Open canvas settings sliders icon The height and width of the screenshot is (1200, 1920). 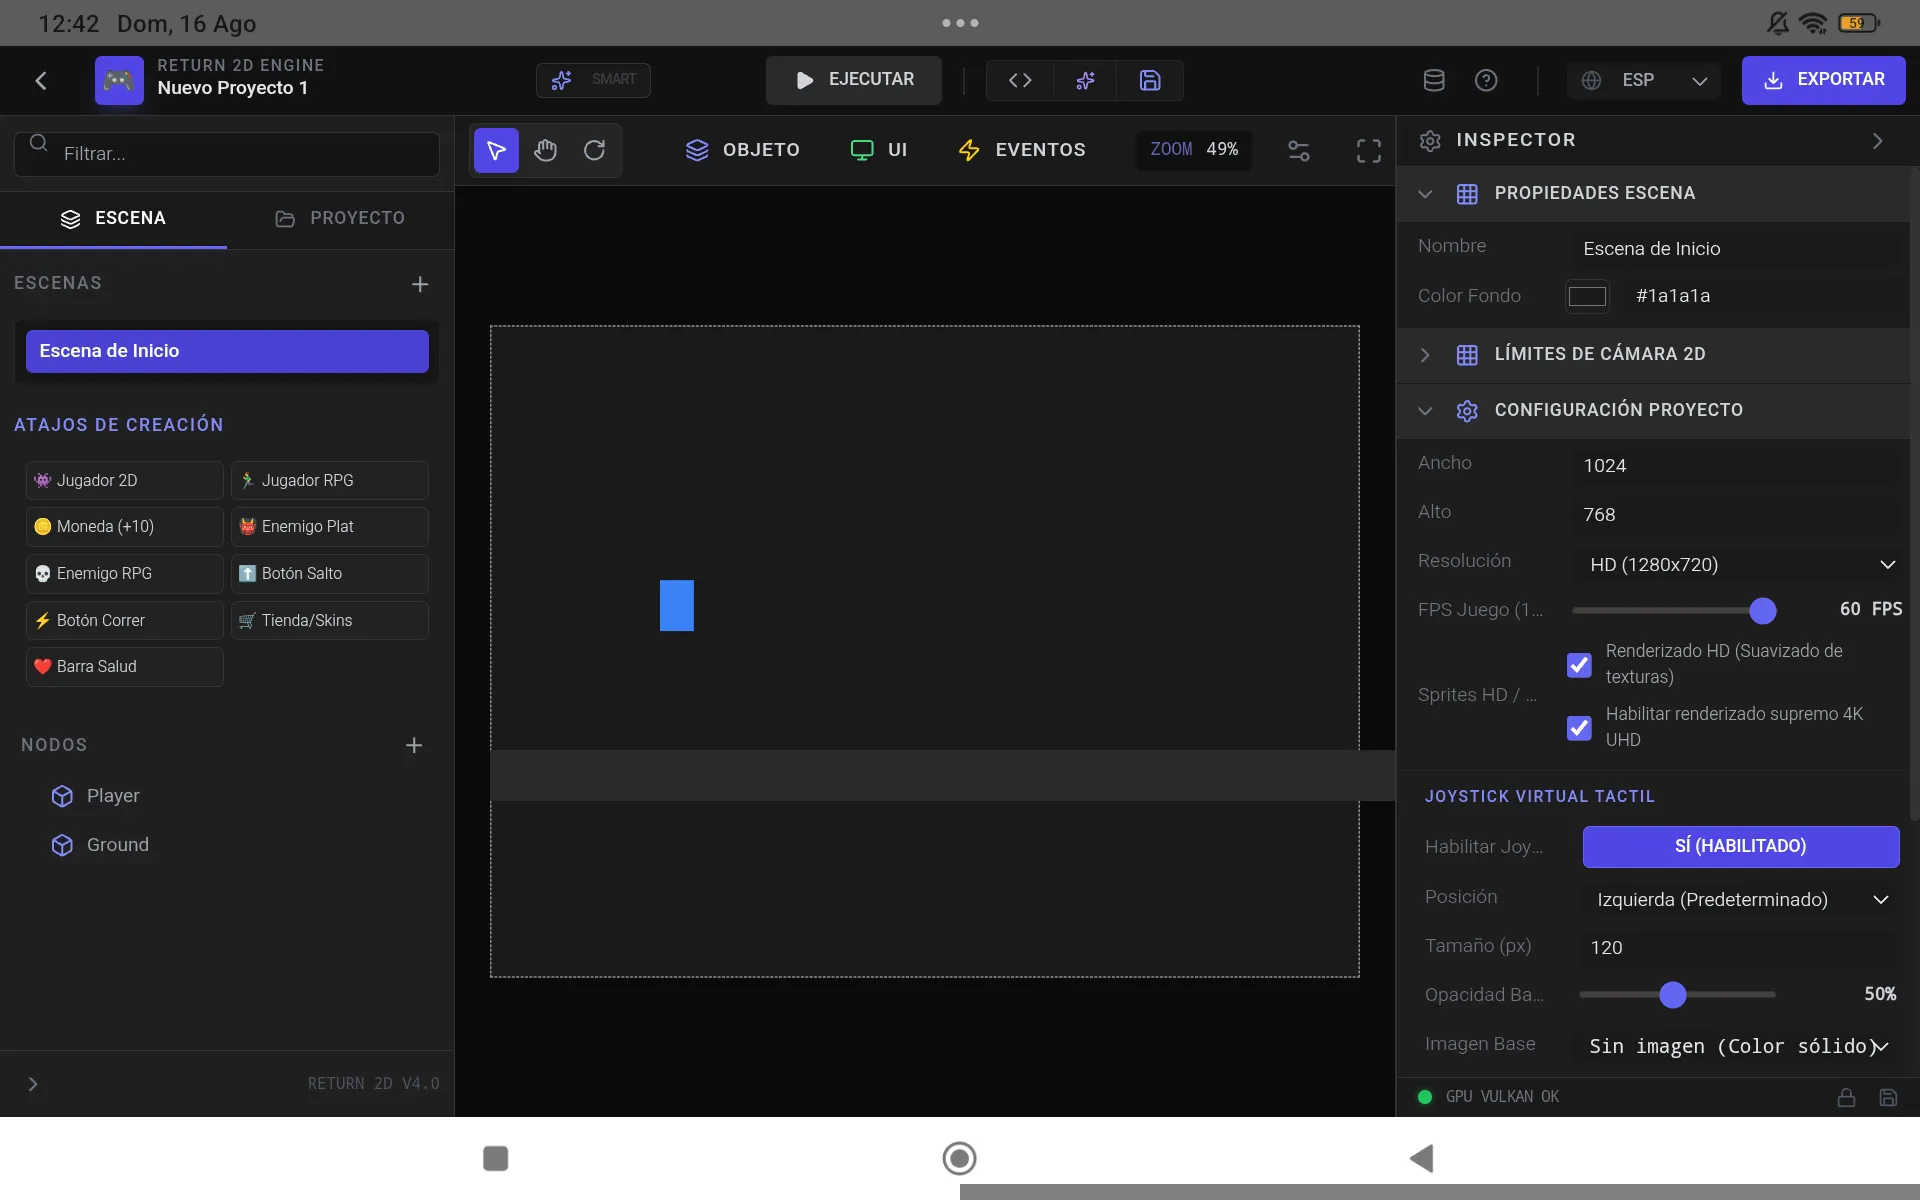[1298, 151]
